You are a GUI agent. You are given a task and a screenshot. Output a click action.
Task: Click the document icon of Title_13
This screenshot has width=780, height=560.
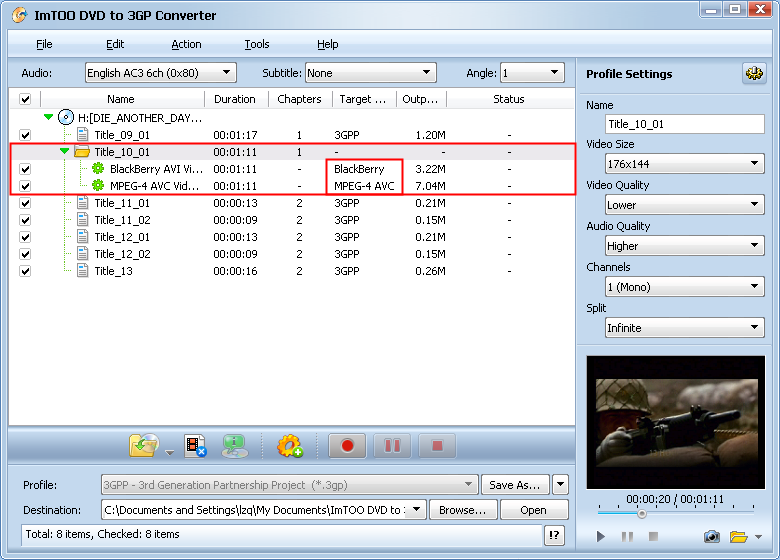[x=83, y=271]
